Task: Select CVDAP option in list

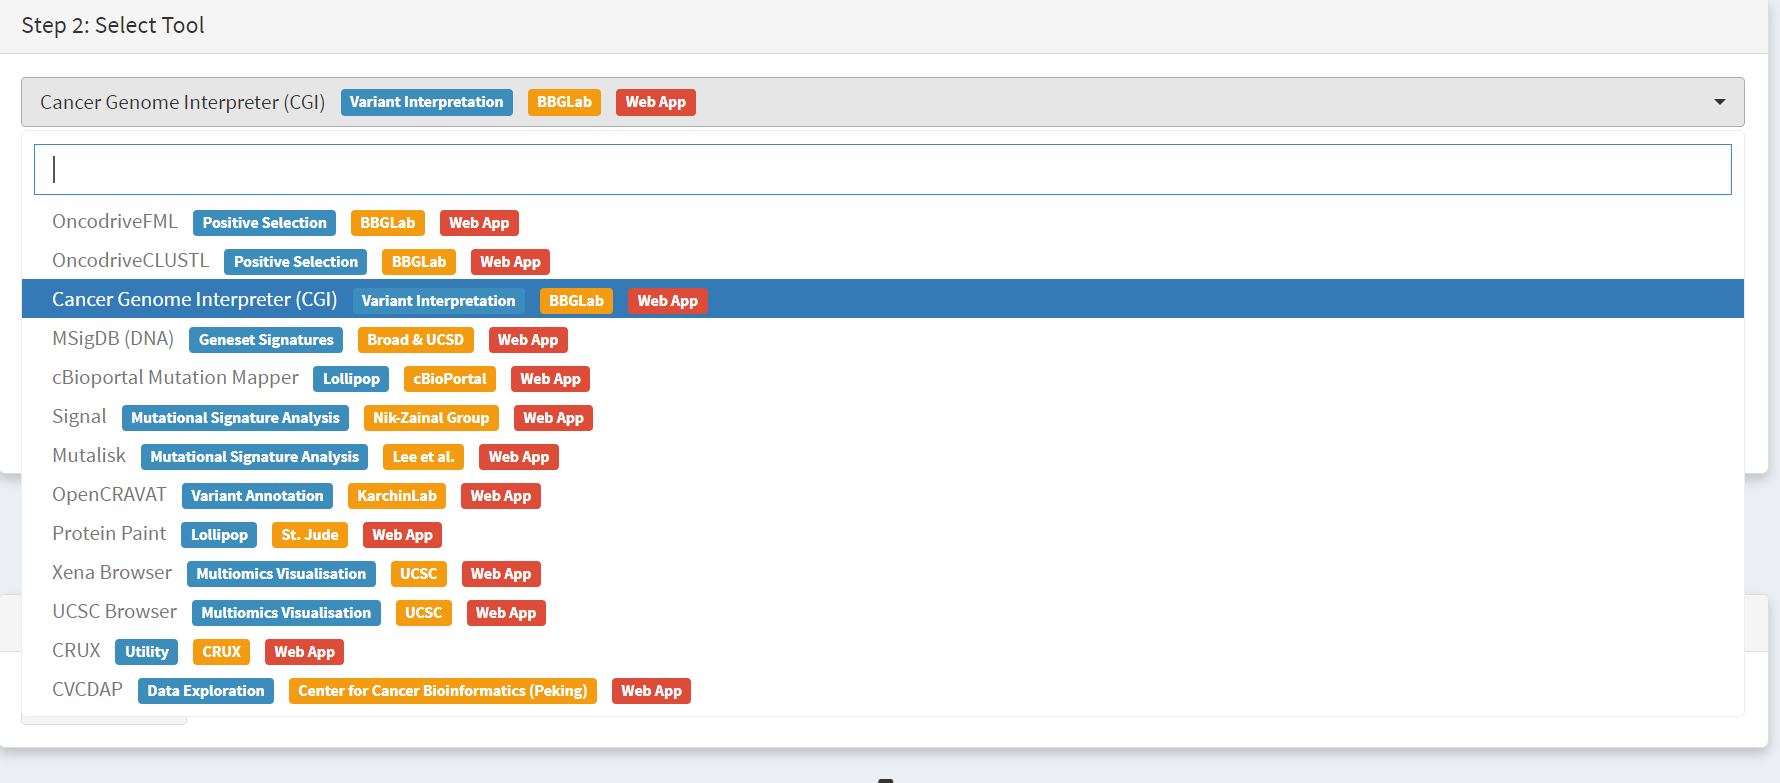Action: pos(882,690)
